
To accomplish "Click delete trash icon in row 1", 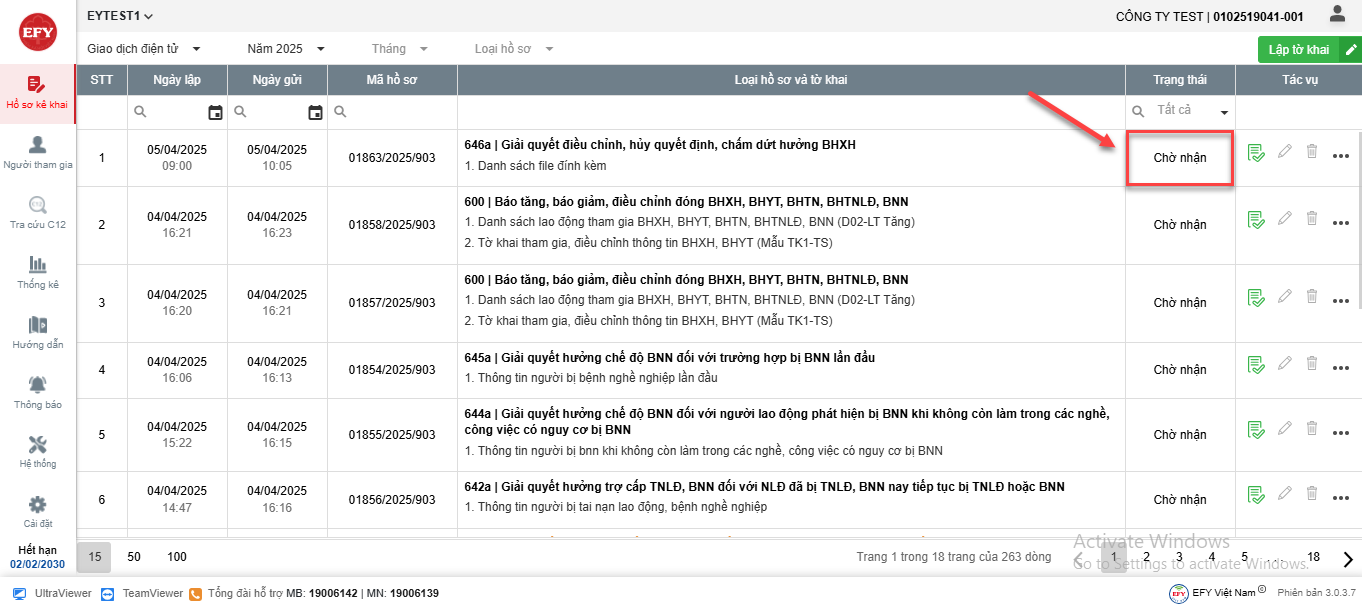I will (x=1312, y=153).
